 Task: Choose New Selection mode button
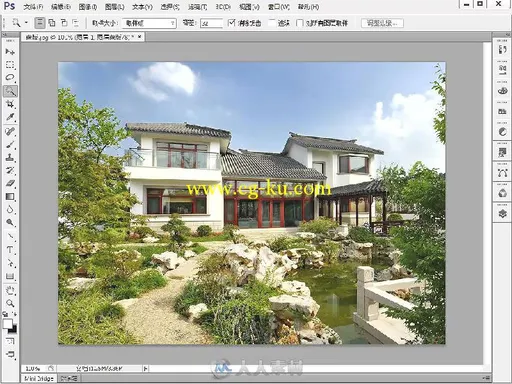click(x=40, y=23)
